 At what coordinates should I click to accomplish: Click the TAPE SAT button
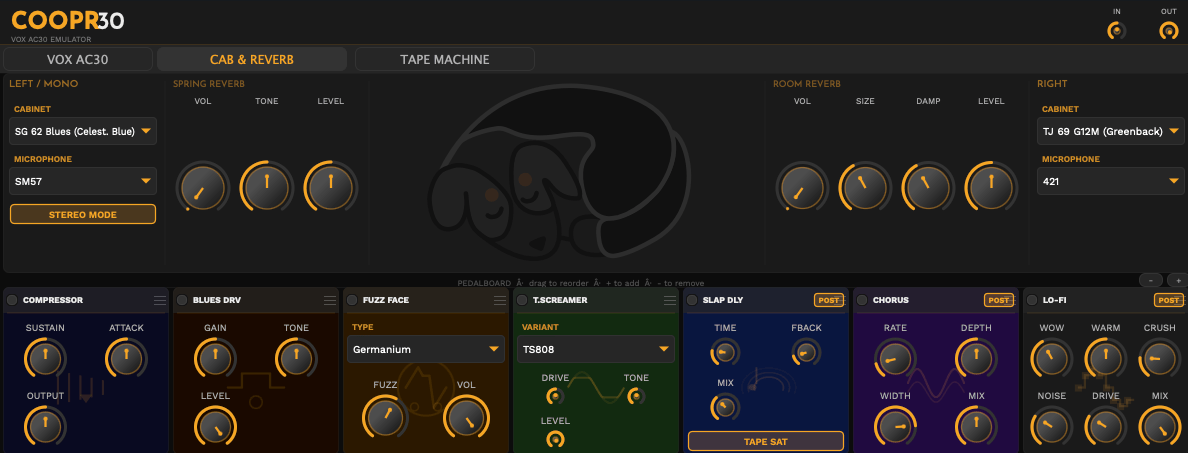[x=765, y=441]
